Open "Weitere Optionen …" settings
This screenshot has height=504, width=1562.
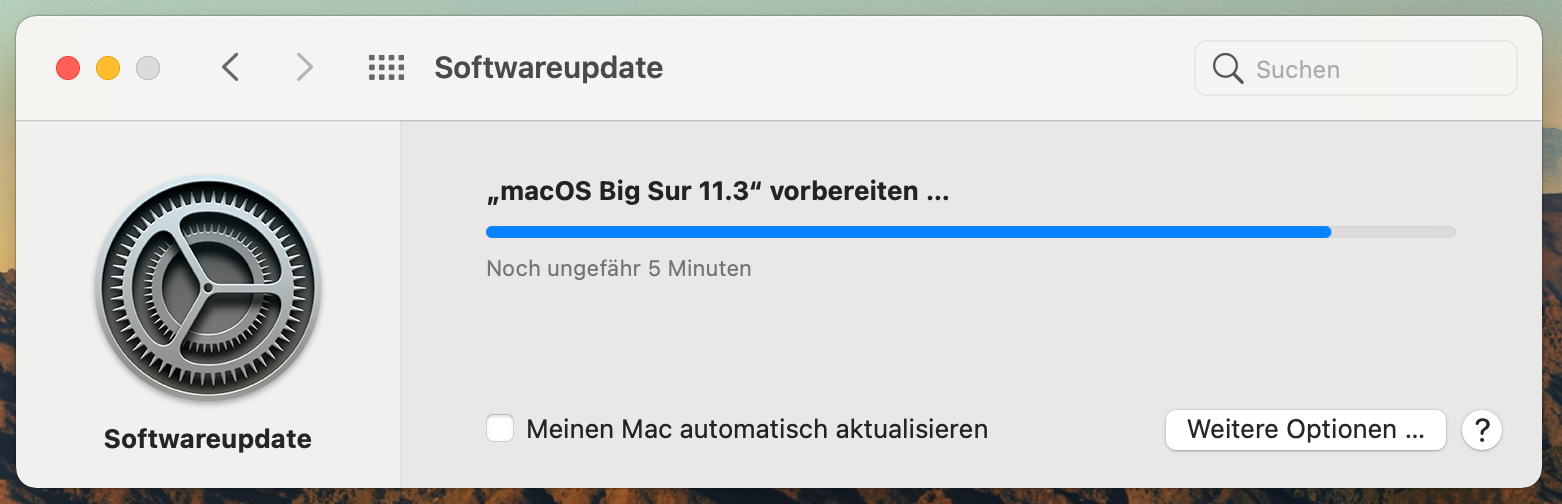click(1305, 430)
